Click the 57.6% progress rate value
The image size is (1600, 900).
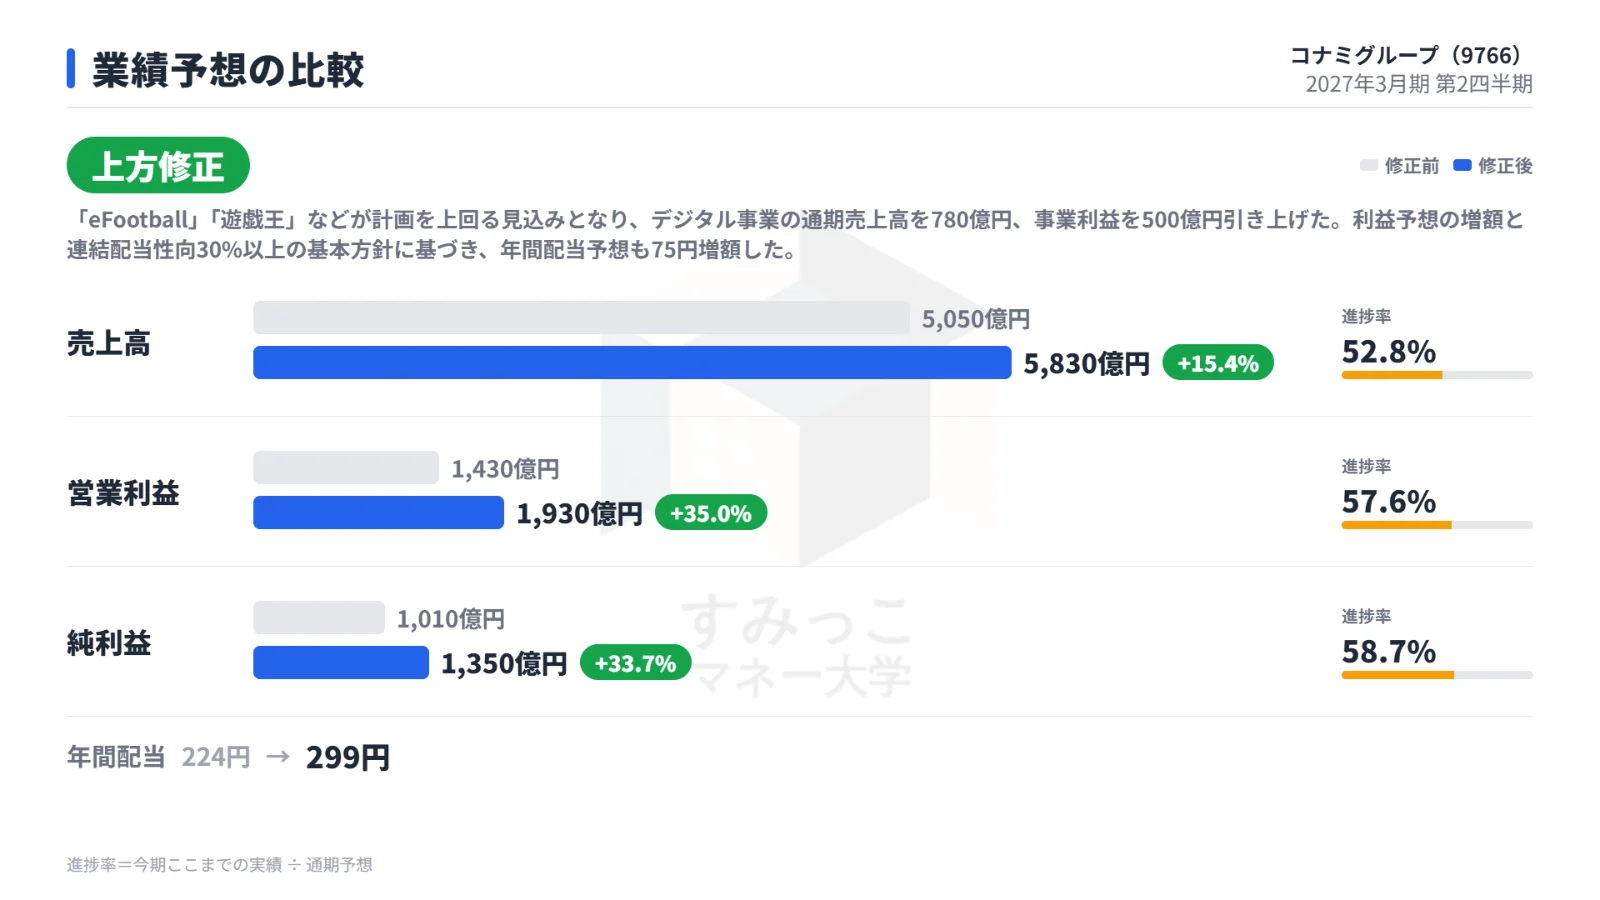(x=1389, y=502)
